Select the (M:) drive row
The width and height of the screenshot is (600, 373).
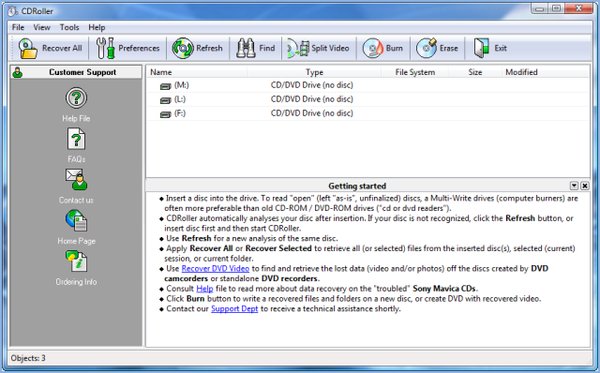point(368,85)
